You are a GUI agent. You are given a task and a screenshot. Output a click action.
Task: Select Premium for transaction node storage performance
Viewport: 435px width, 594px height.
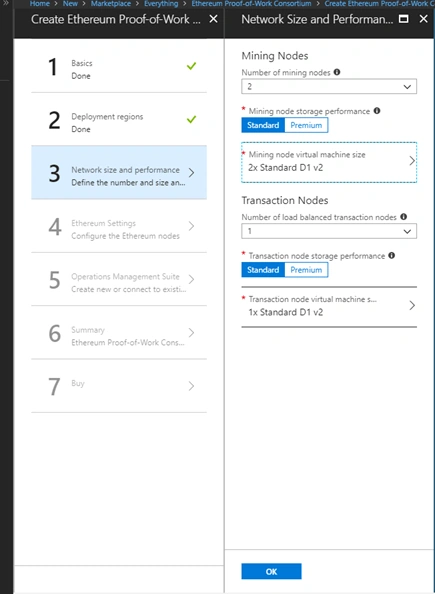click(306, 270)
